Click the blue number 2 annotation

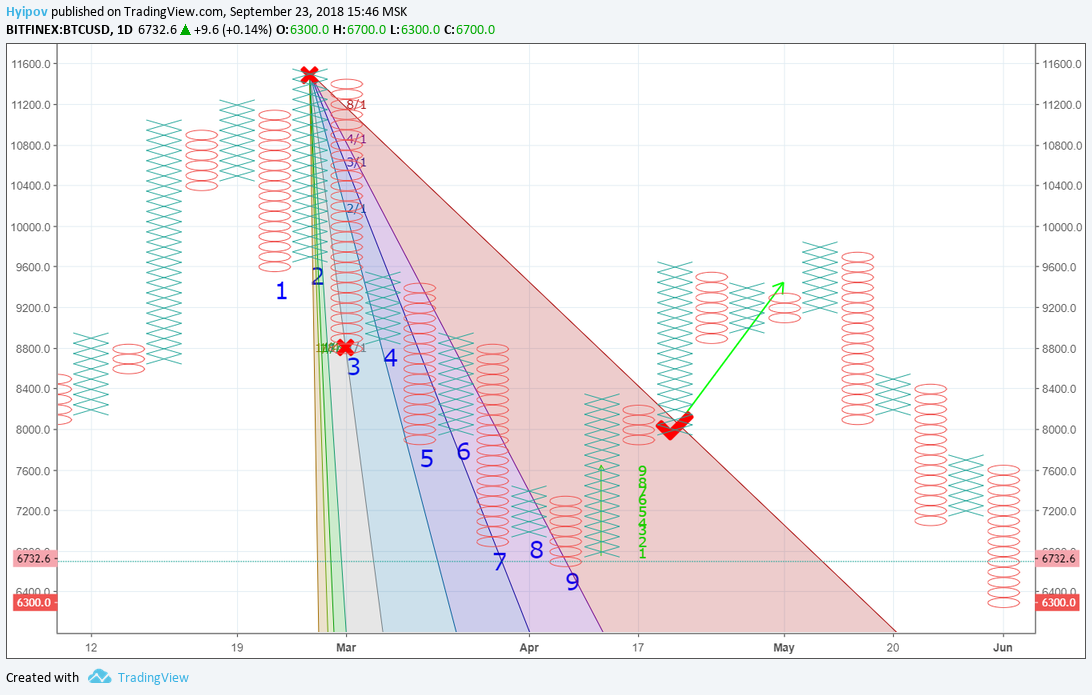tap(318, 276)
